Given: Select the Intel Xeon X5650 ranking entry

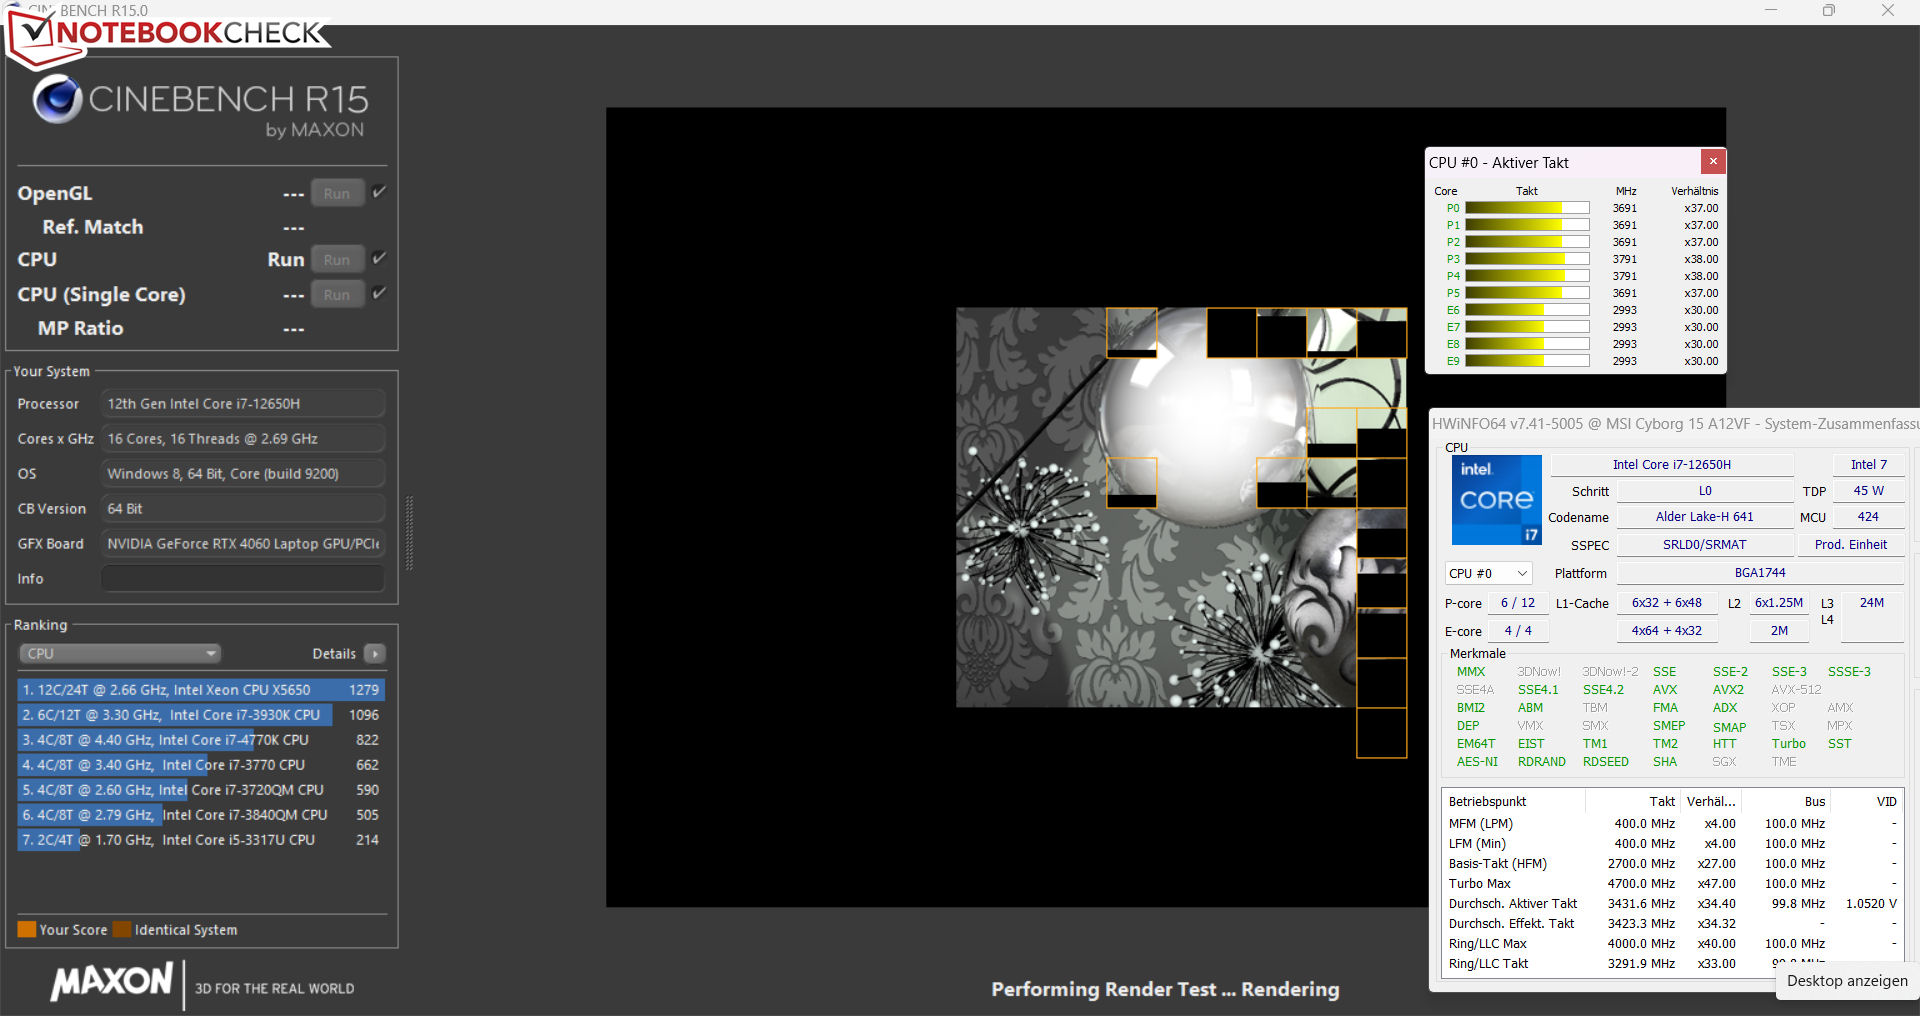Looking at the screenshot, I should coord(200,690).
